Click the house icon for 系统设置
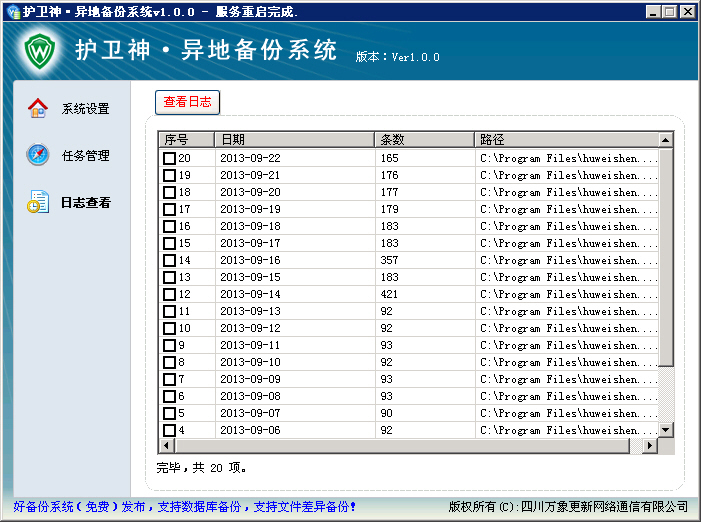The width and height of the screenshot is (701, 522). (x=38, y=108)
